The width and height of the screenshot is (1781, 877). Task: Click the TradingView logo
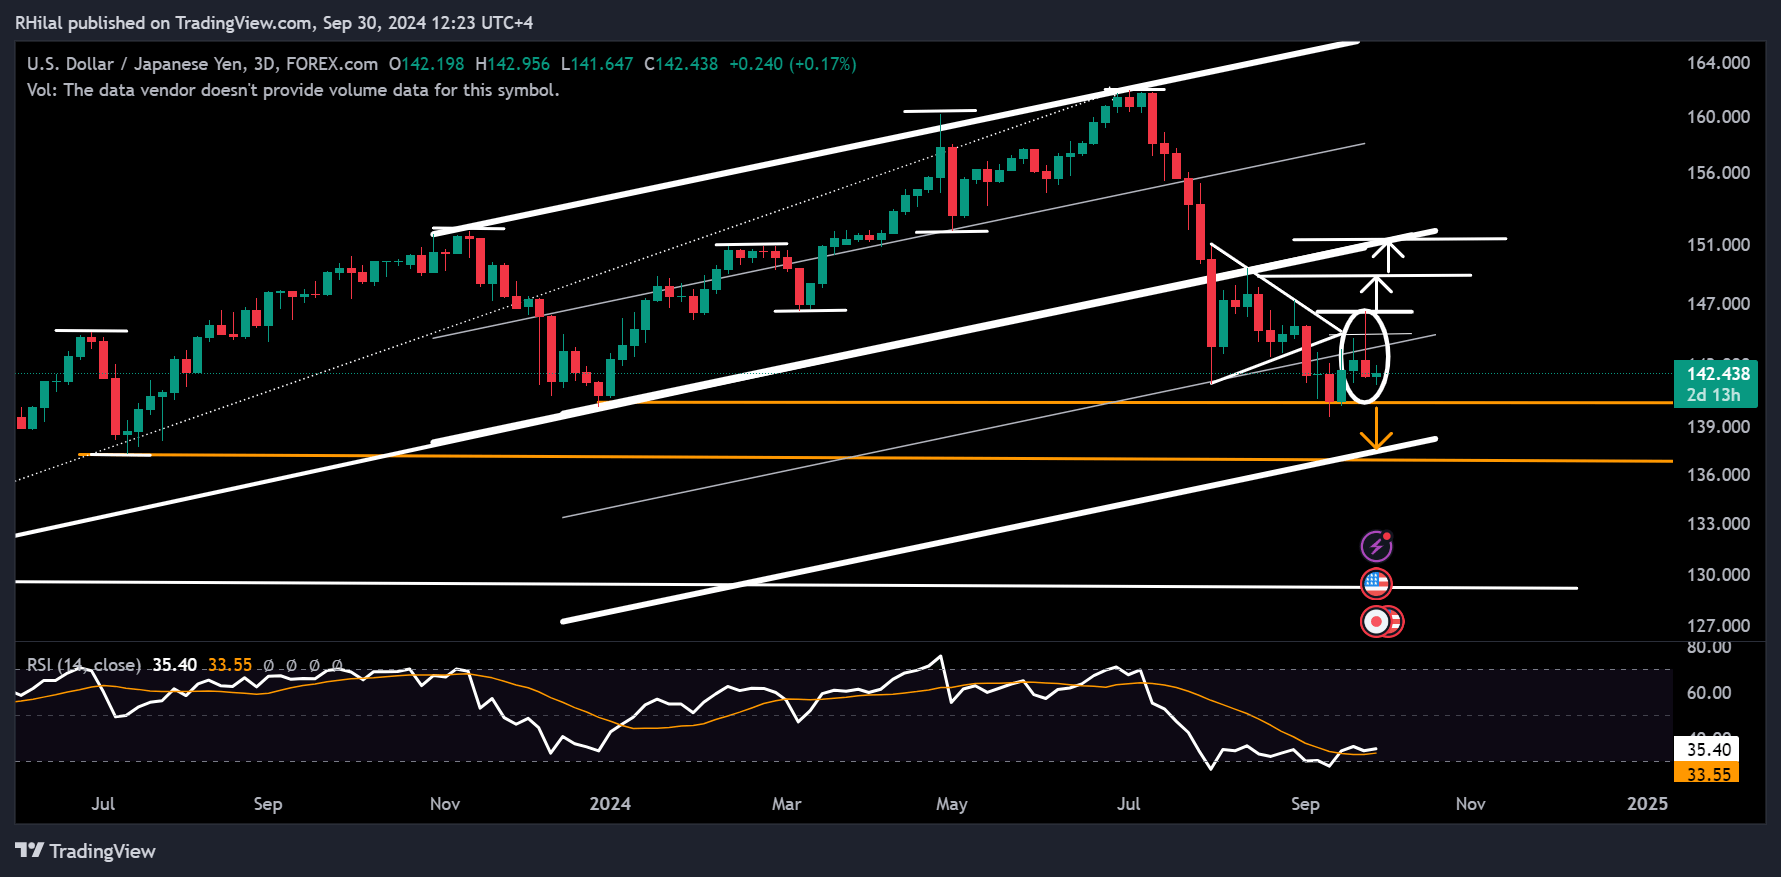pos(86,851)
